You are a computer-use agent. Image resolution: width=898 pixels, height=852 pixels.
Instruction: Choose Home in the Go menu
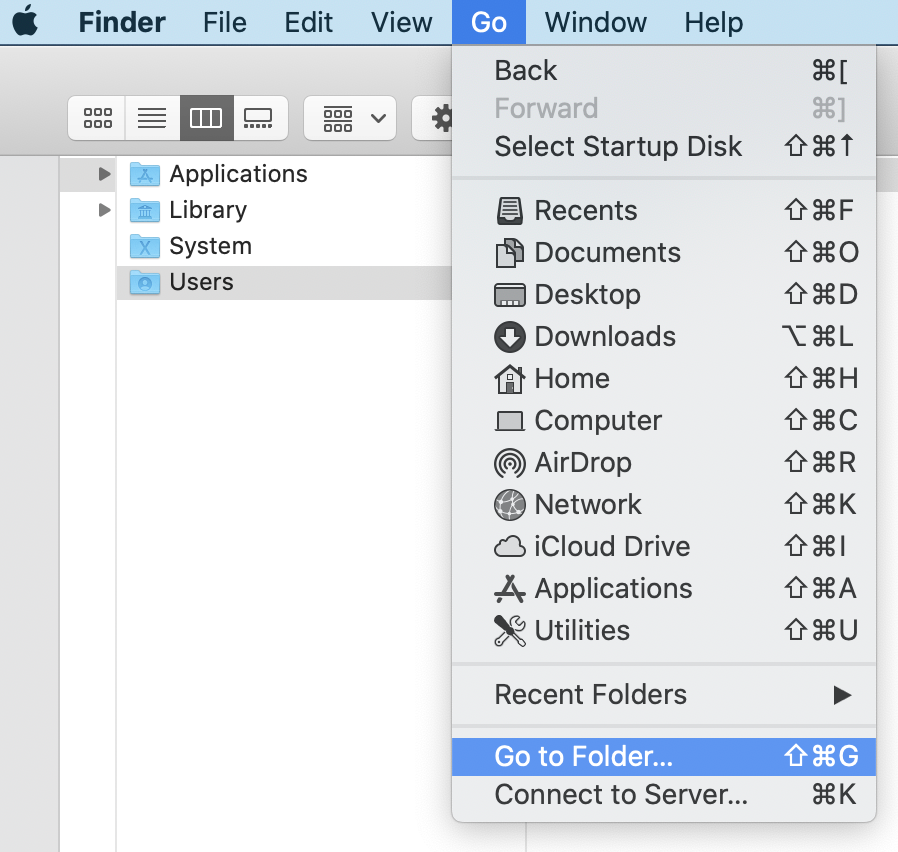click(664, 378)
